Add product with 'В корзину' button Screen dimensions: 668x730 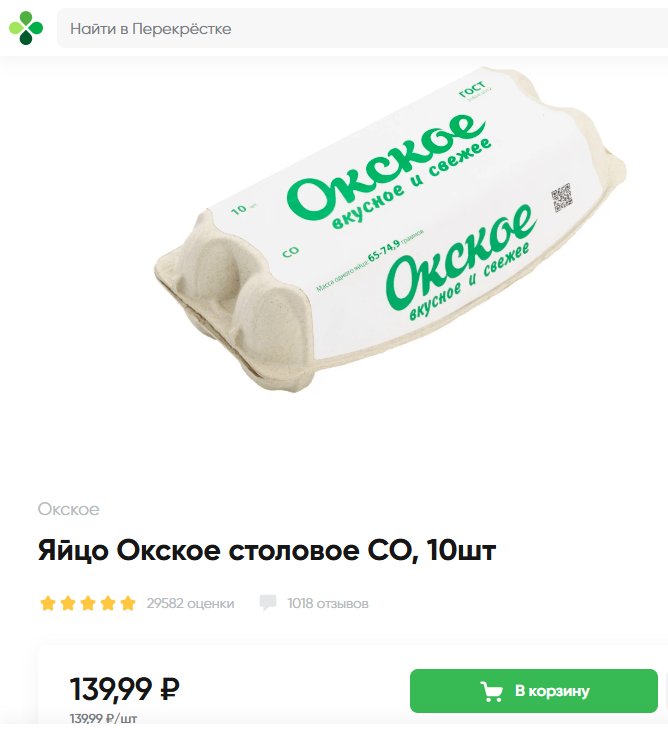tap(533, 691)
